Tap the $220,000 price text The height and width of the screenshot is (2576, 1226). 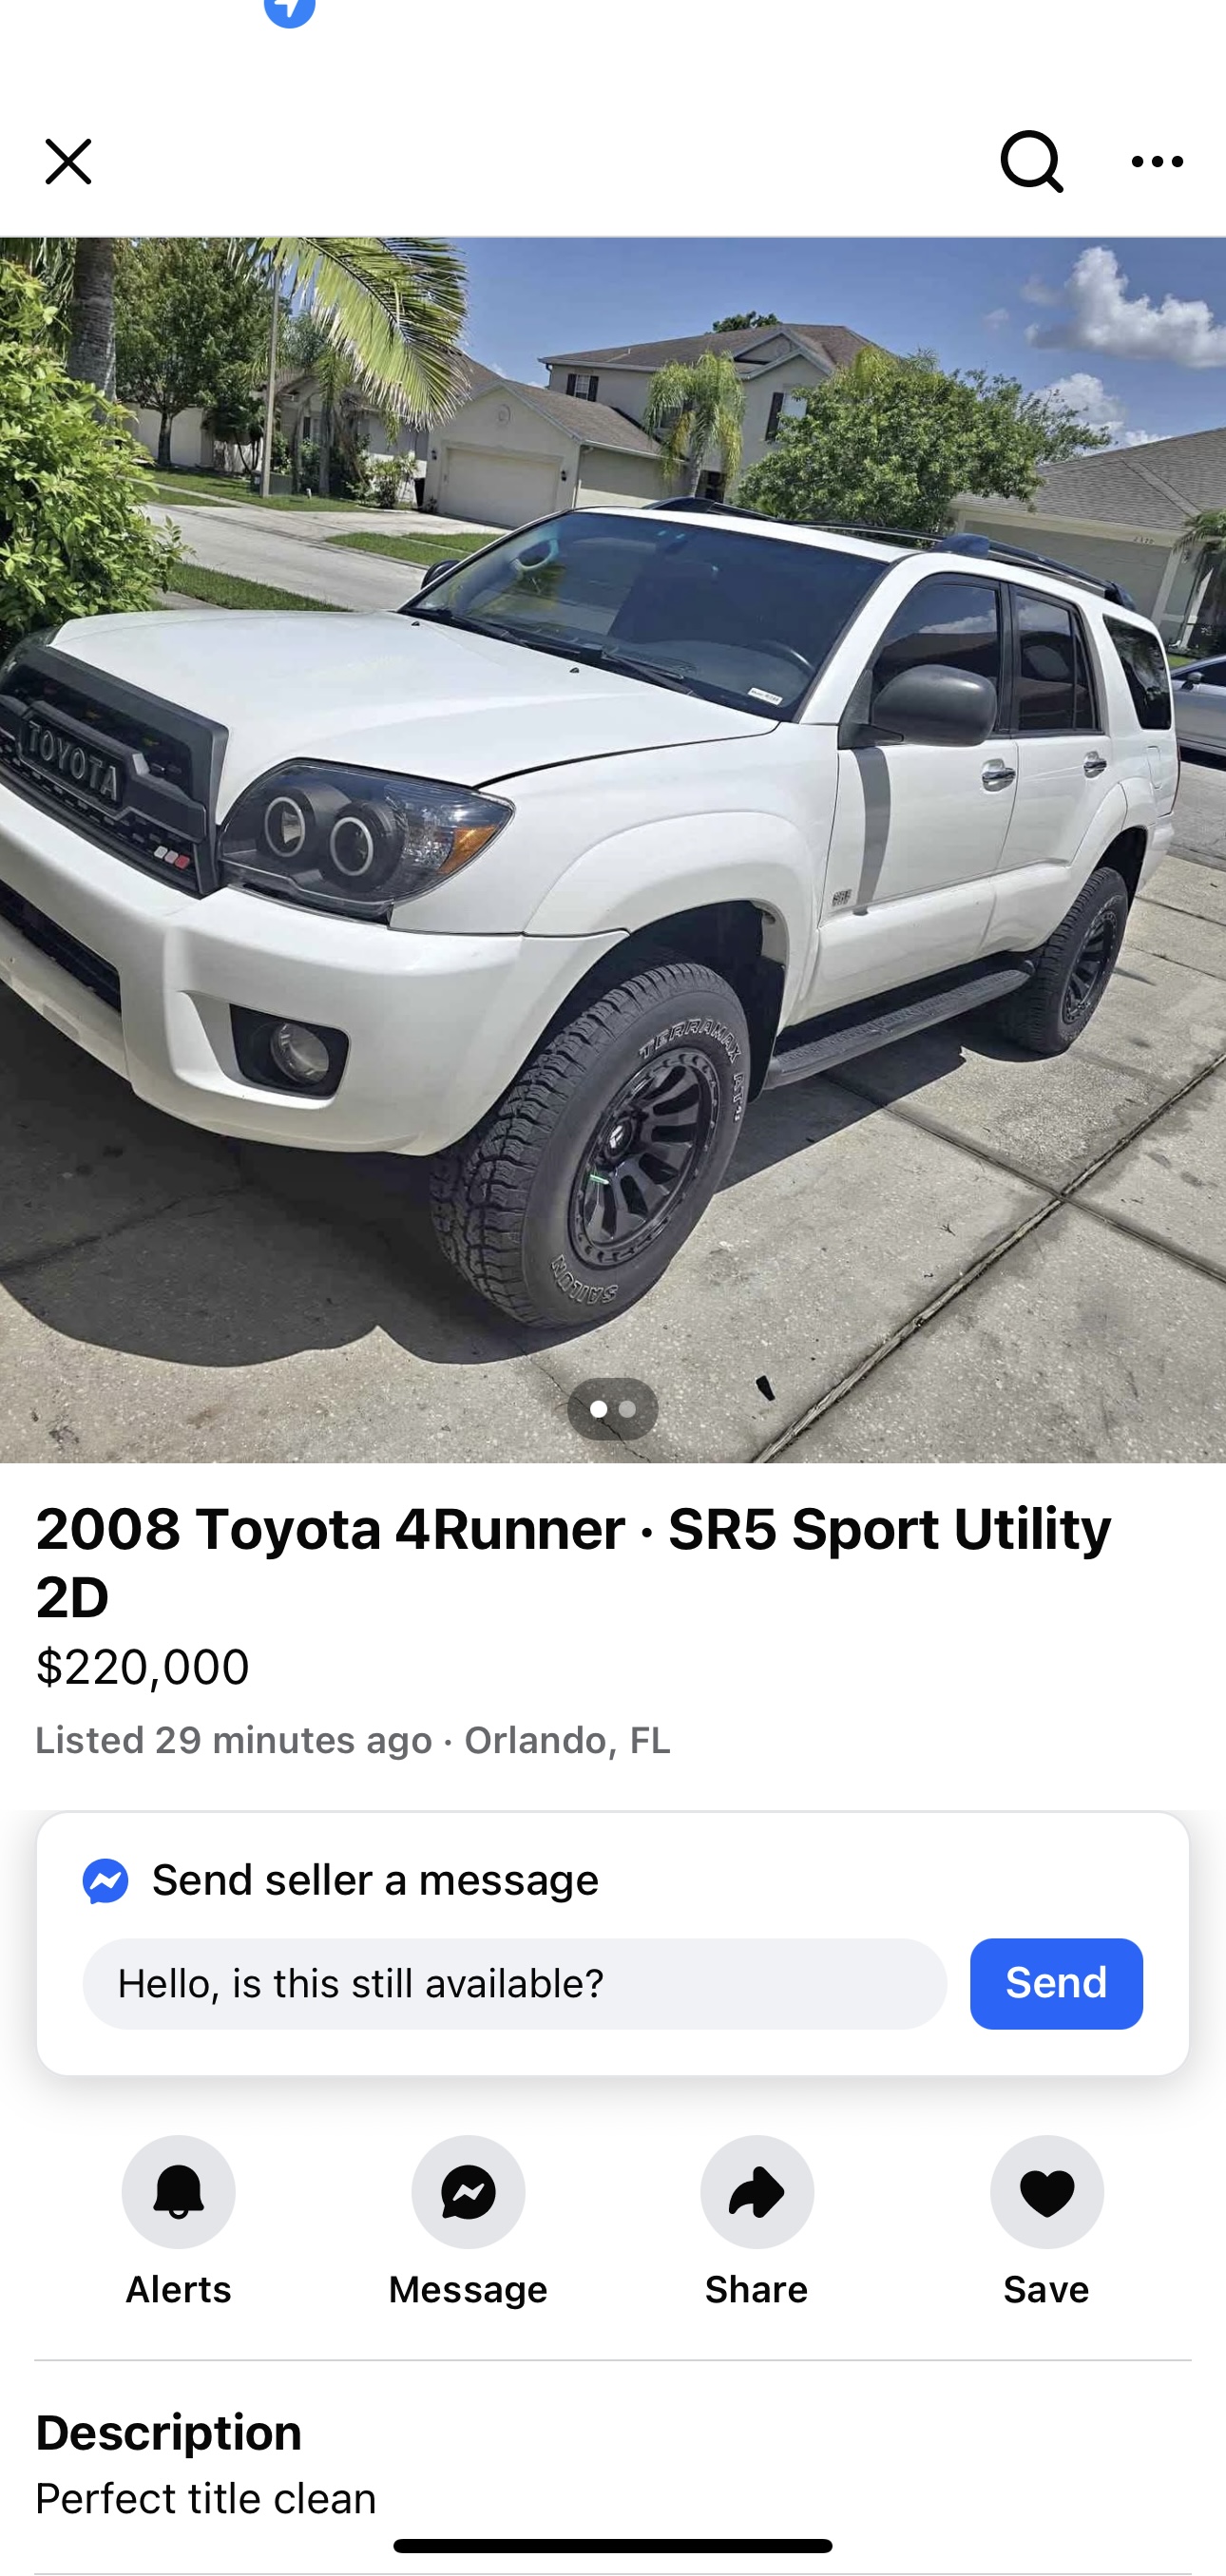(x=142, y=1667)
